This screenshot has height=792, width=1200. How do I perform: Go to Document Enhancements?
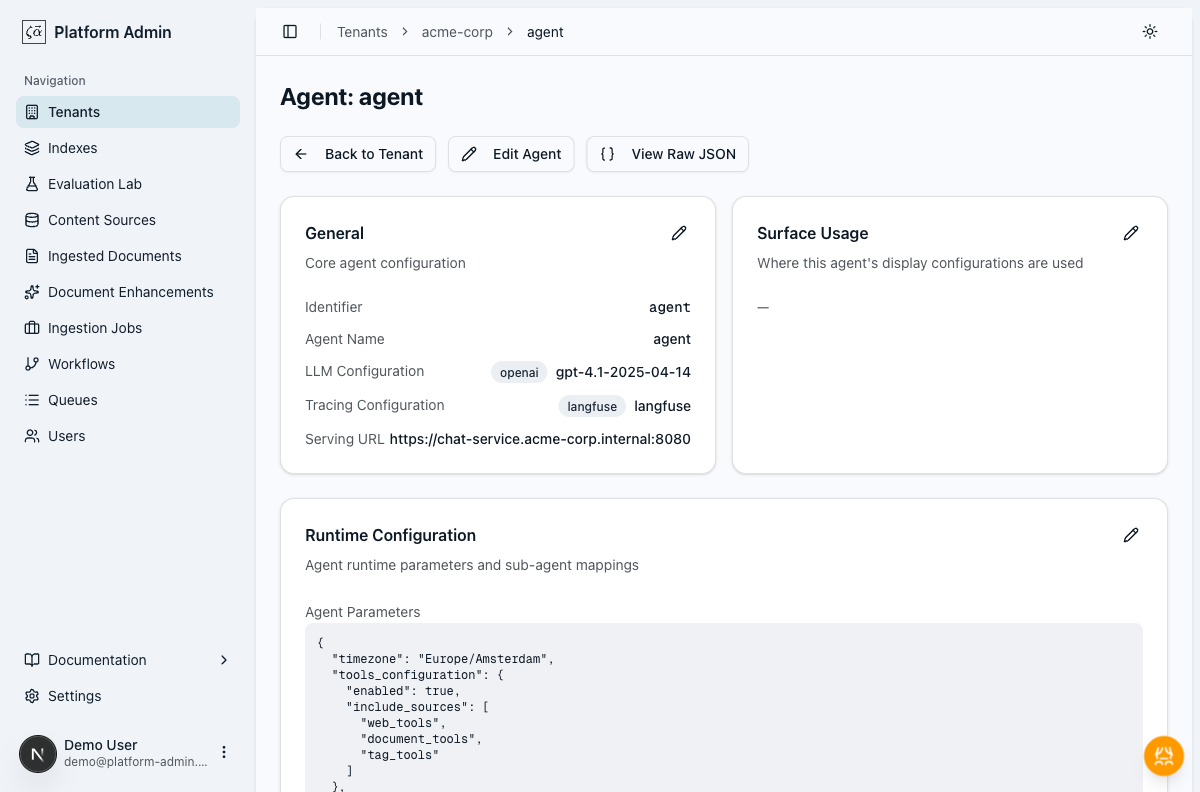[x=128, y=292]
